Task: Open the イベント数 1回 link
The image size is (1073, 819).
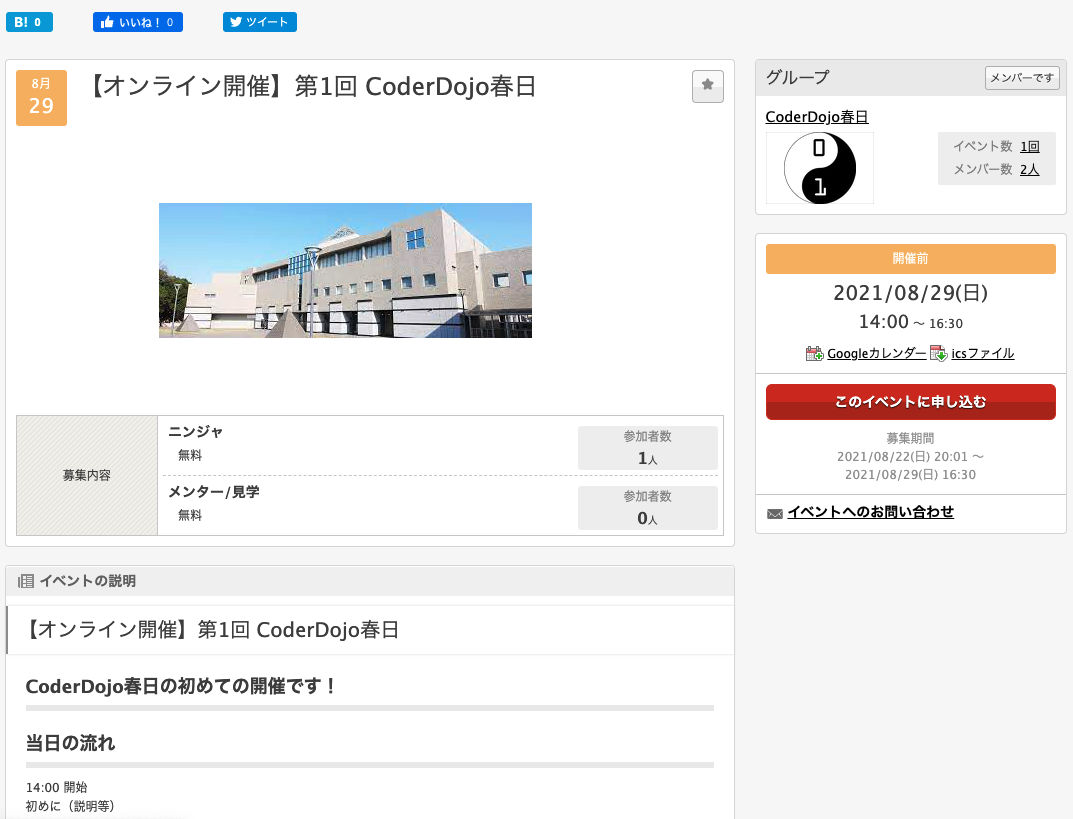Action: pyautogui.click(x=1029, y=146)
